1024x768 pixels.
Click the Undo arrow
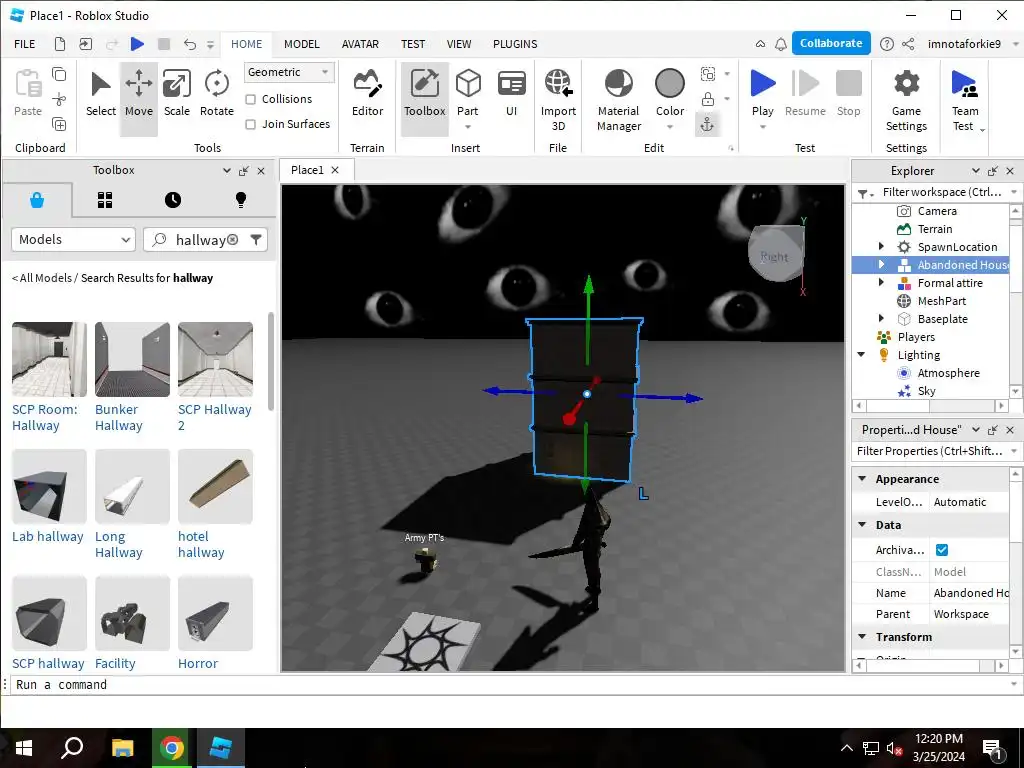pos(189,44)
